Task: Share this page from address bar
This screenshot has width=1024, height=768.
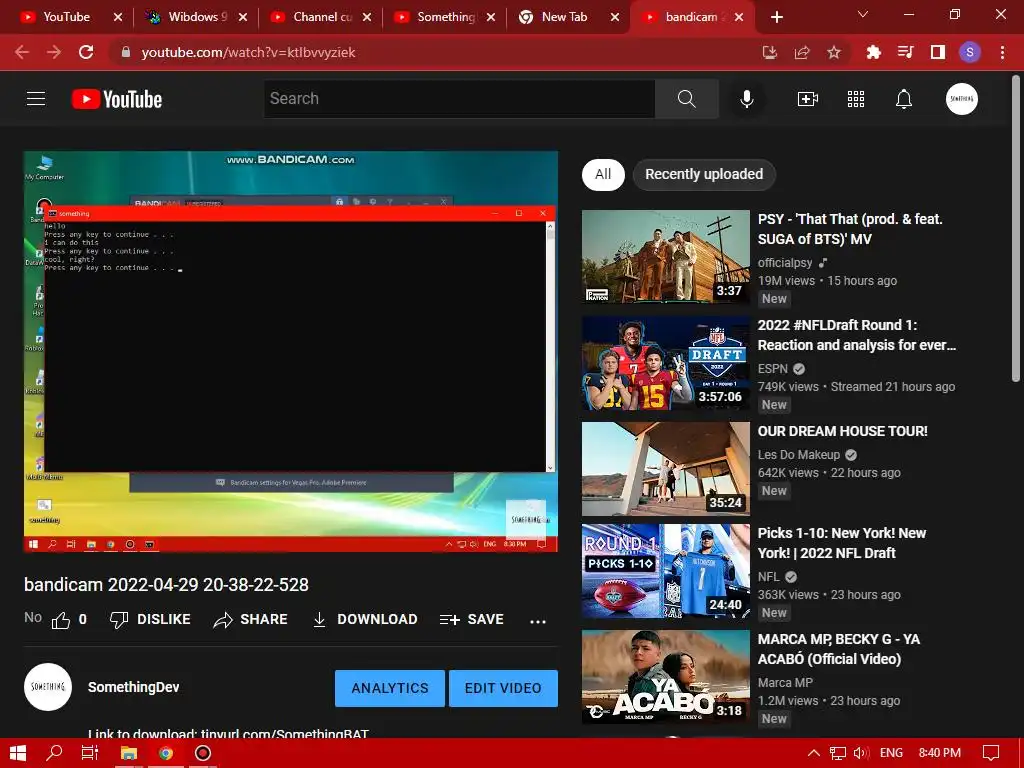Action: pyautogui.click(x=802, y=52)
